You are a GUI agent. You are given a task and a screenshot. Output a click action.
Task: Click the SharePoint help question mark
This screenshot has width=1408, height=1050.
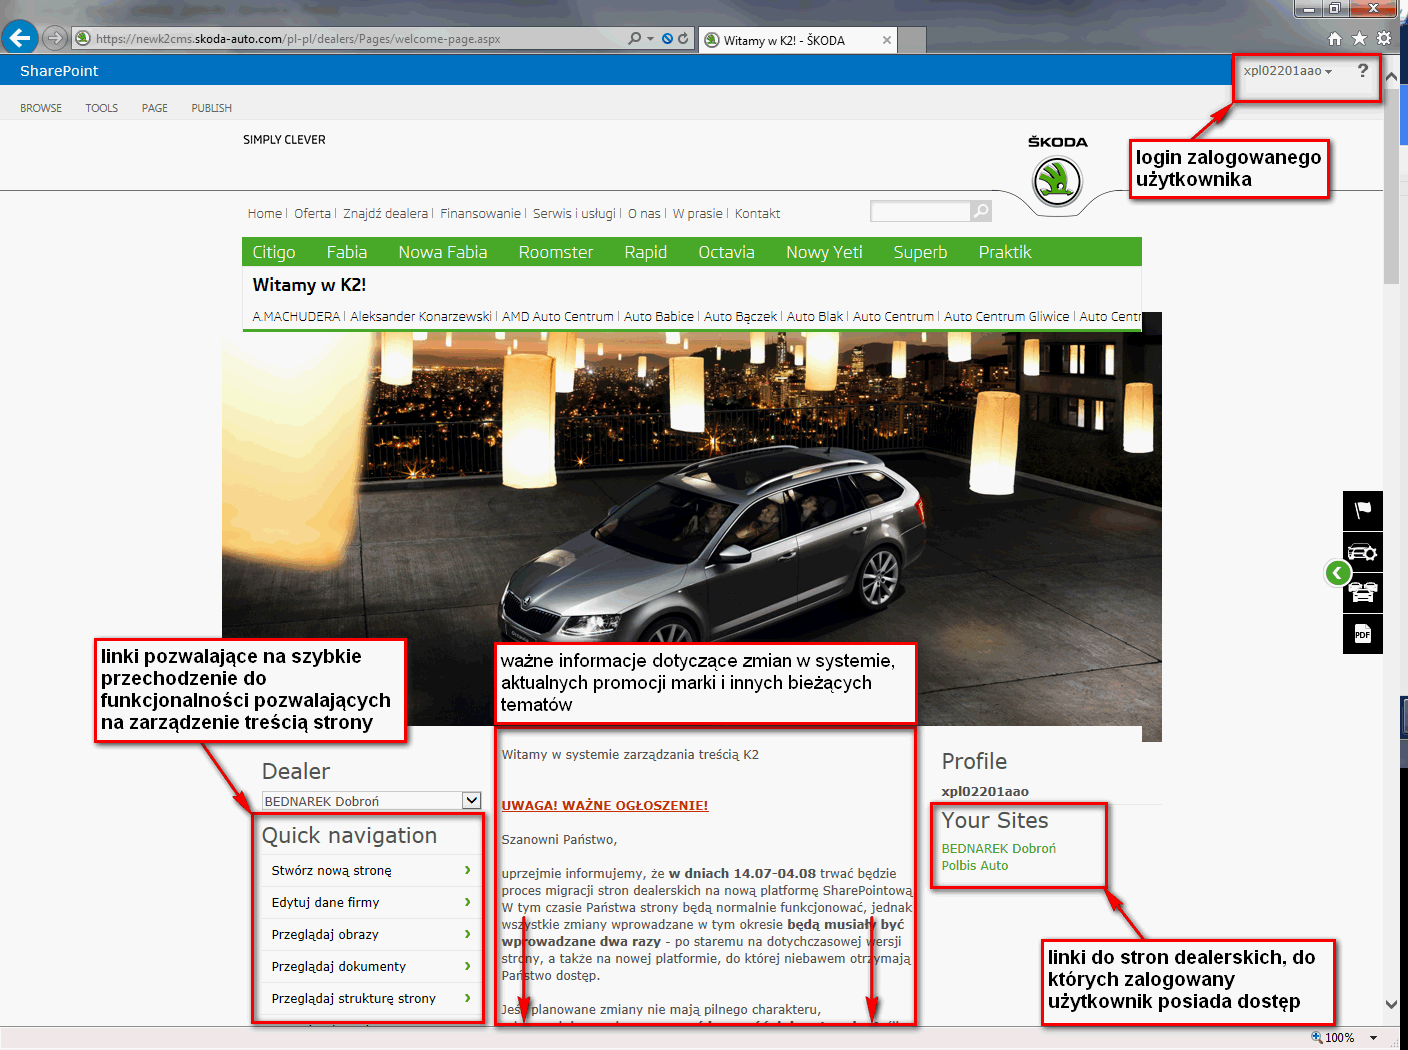(1363, 70)
